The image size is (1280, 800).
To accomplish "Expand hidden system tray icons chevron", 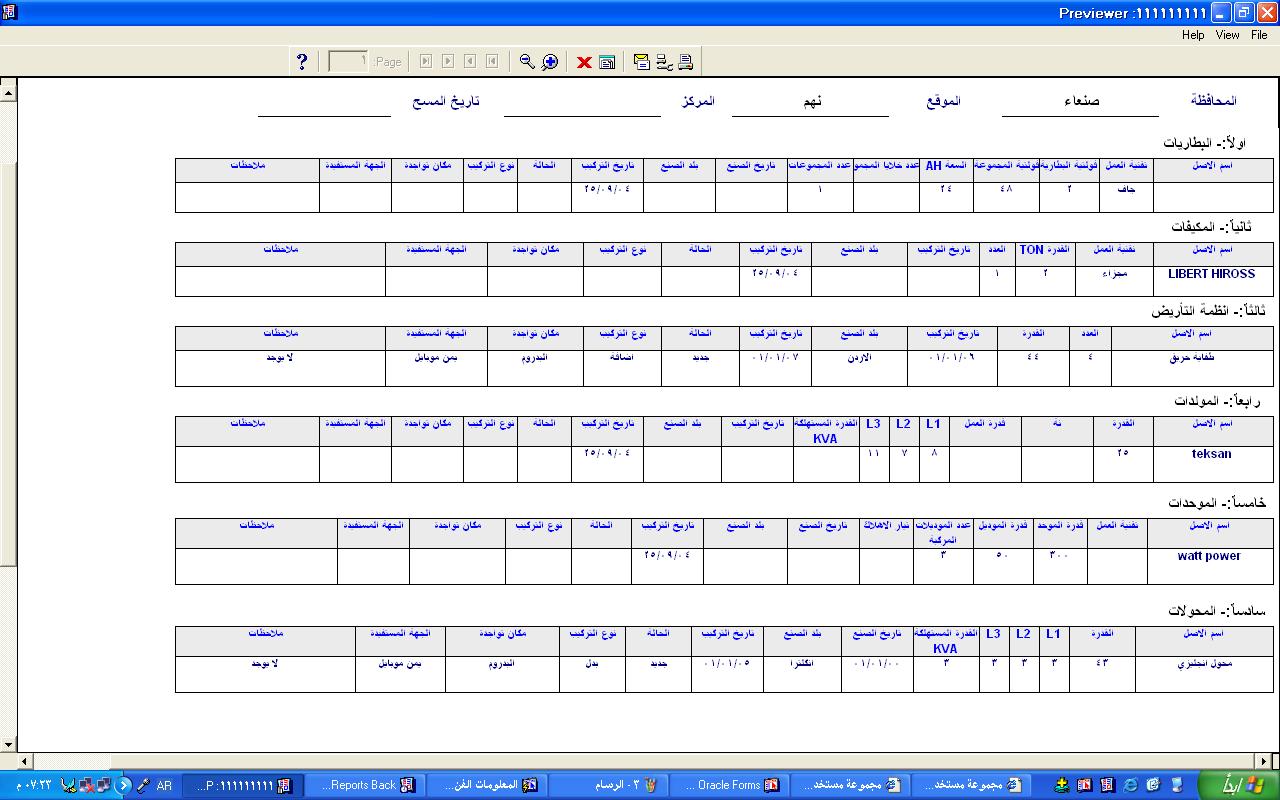I will pyautogui.click(x=125, y=785).
